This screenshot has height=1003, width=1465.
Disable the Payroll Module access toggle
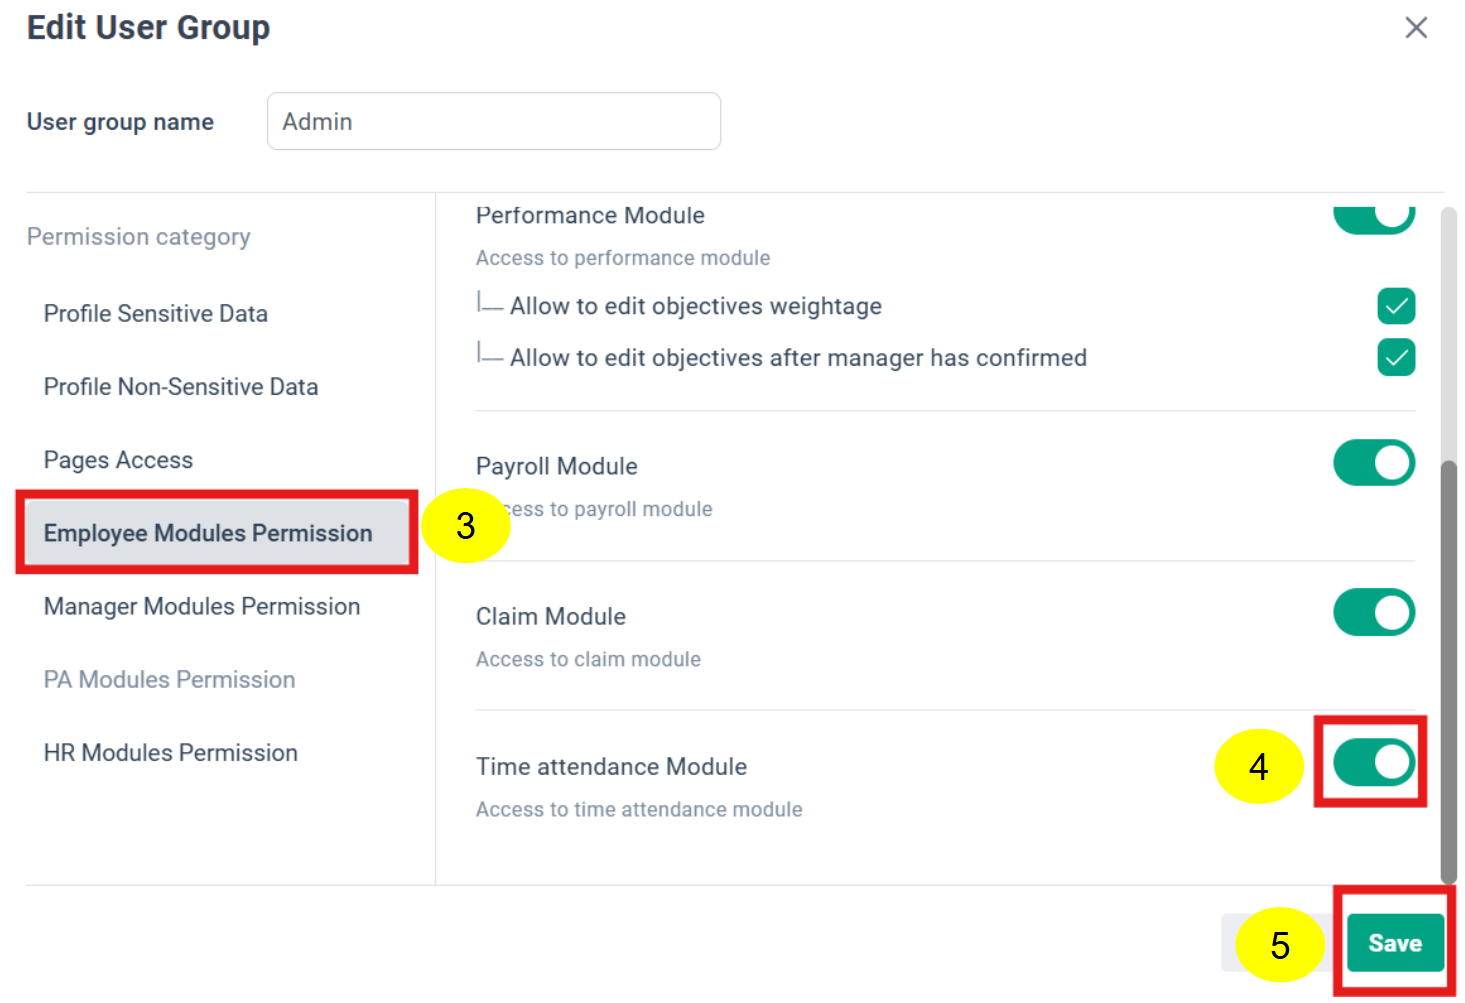point(1373,462)
